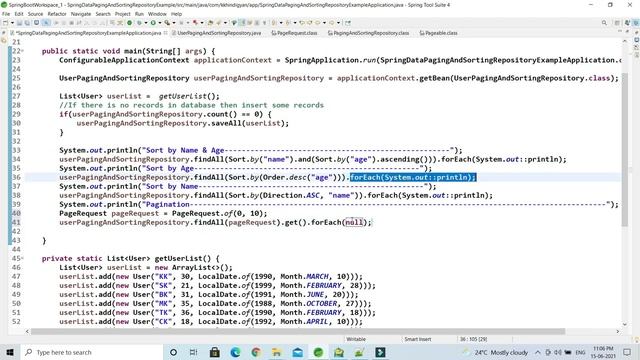Open the Source menu
Image resolution: width=640 pixels, height=360 pixels.
[35, 14]
